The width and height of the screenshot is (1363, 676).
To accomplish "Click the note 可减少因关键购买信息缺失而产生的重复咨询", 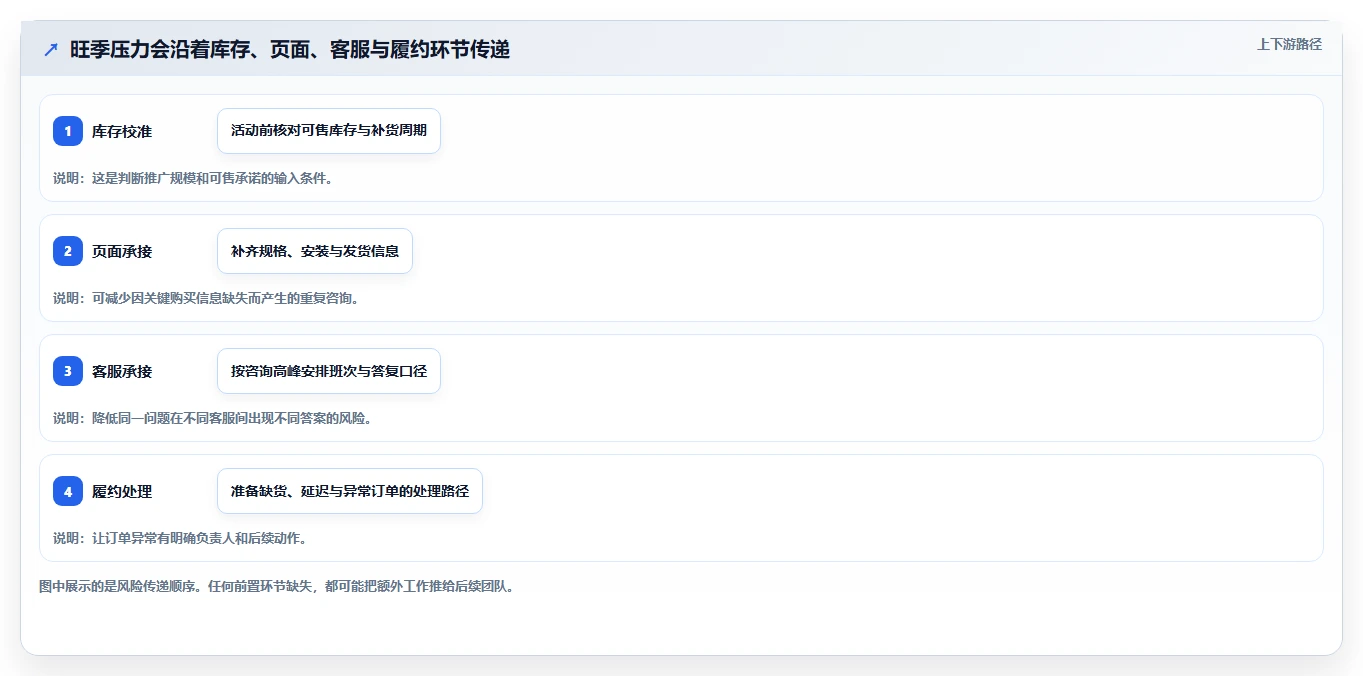I will 206,298.
